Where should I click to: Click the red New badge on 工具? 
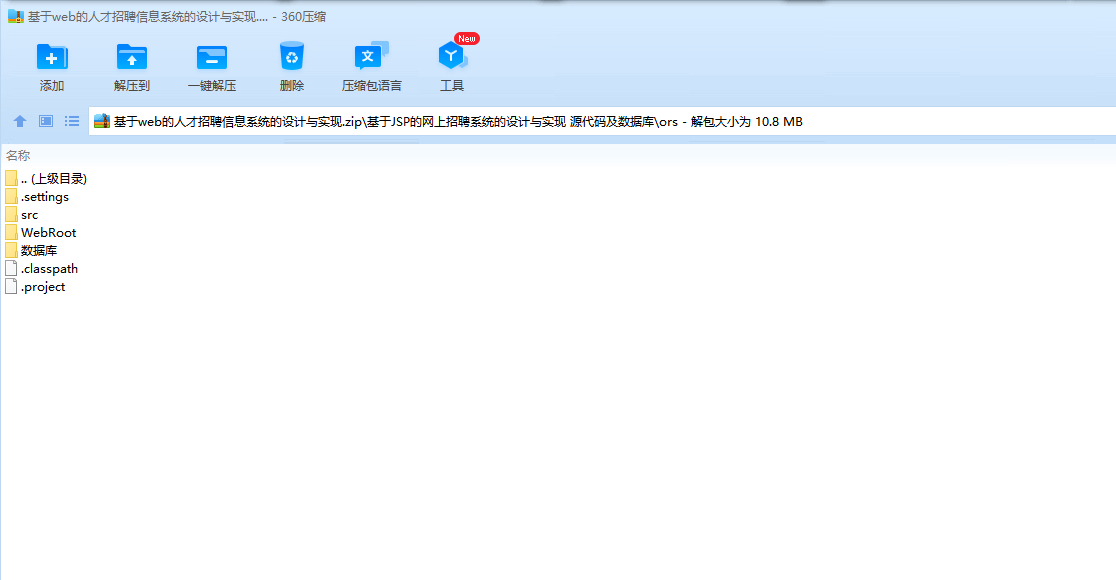pyautogui.click(x=467, y=38)
